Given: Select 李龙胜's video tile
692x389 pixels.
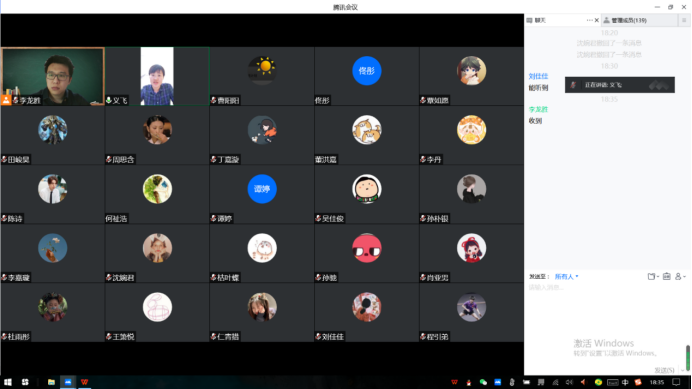Looking at the screenshot, I should (53, 76).
